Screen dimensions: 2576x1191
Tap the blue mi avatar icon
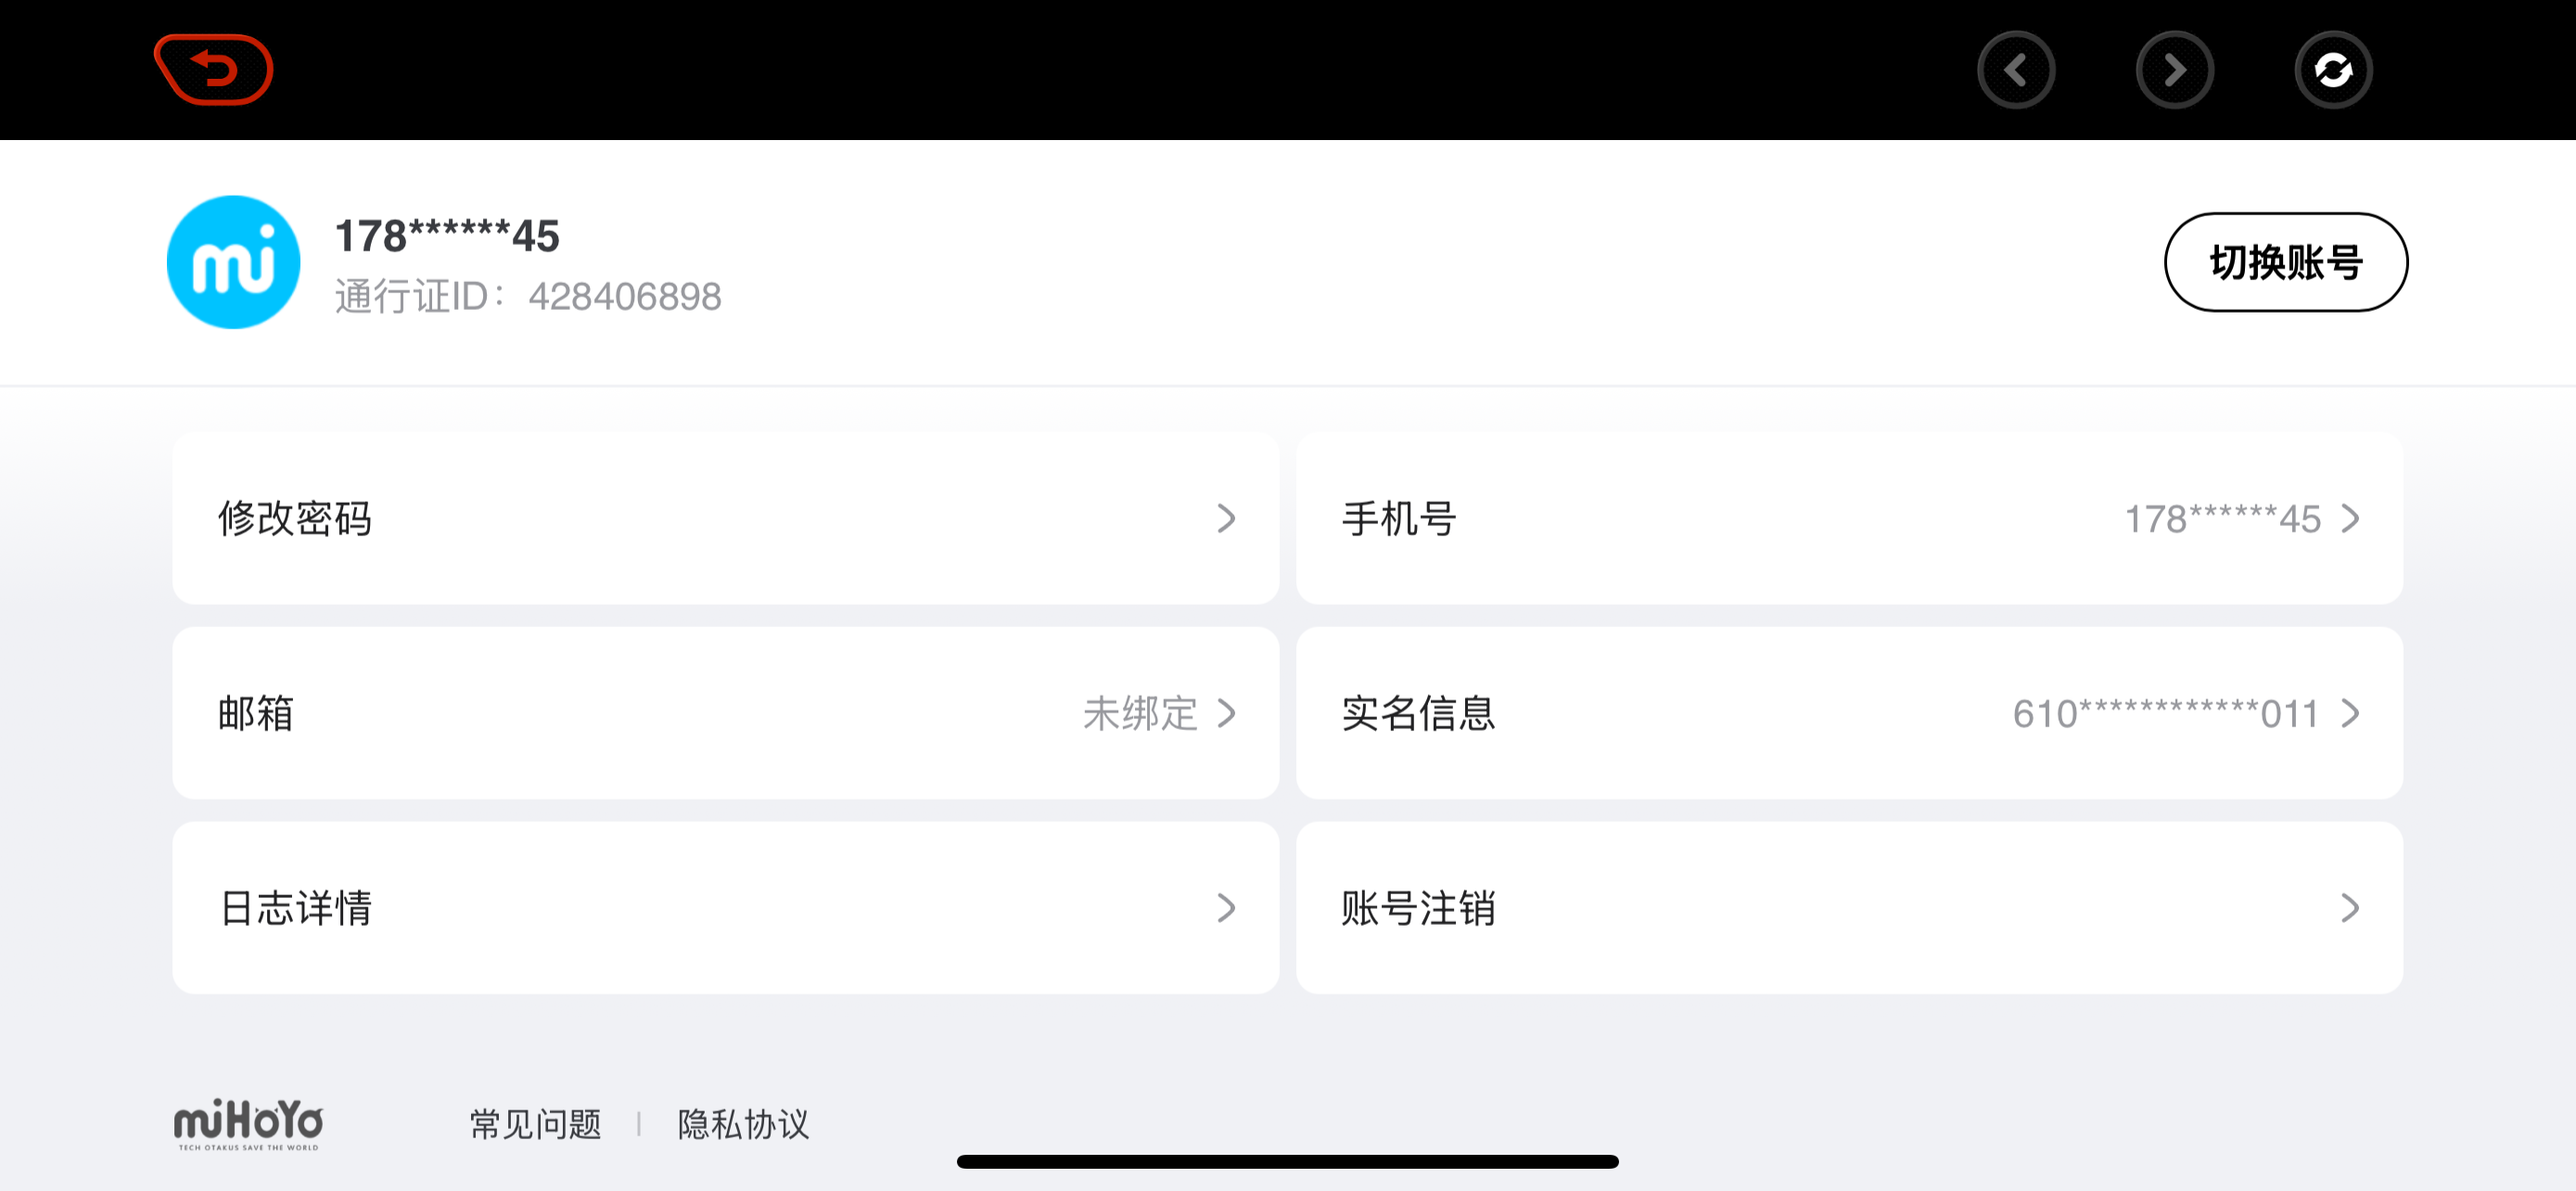tap(233, 262)
